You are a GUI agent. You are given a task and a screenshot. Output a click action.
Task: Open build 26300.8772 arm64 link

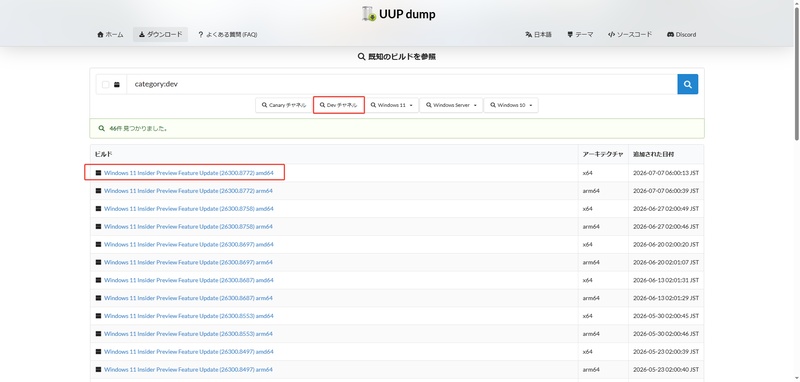(x=188, y=191)
